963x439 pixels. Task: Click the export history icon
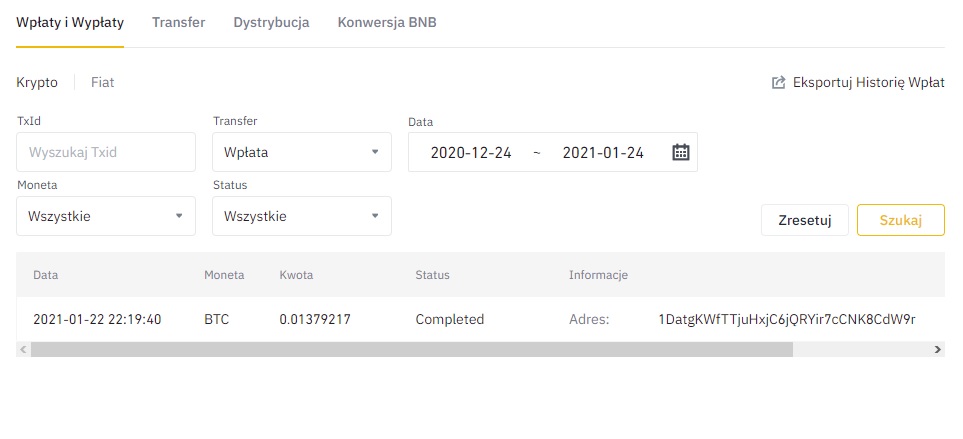778,82
